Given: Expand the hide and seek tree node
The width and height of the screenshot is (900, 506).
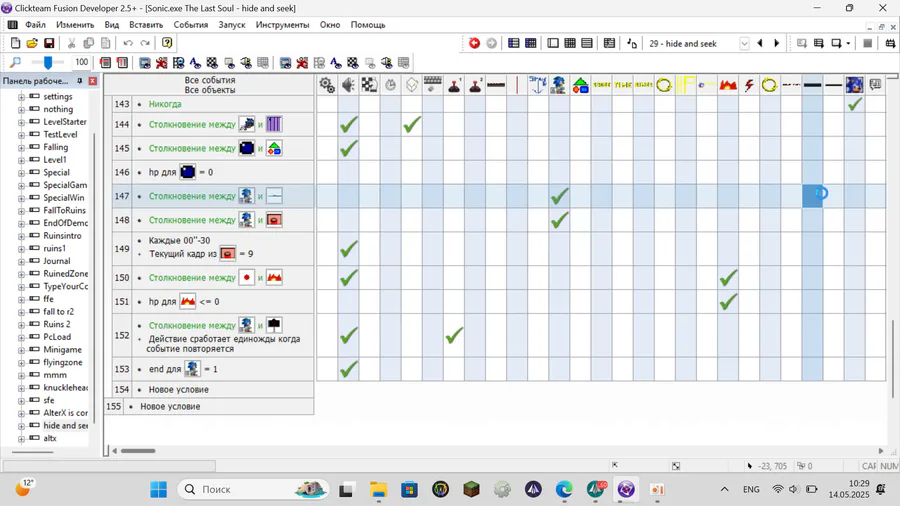Looking at the screenshot, I should [21, 426].
